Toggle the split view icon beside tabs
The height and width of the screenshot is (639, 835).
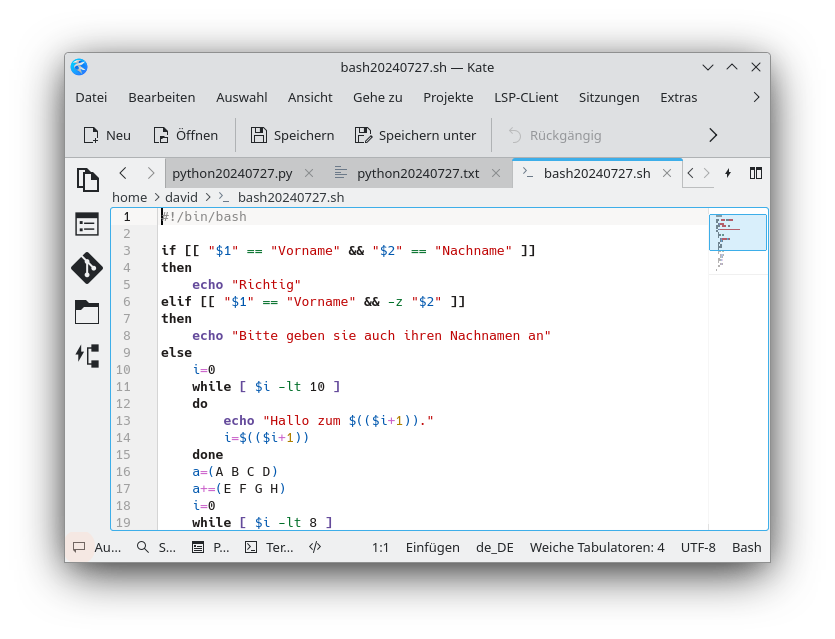tap(756, 173)
